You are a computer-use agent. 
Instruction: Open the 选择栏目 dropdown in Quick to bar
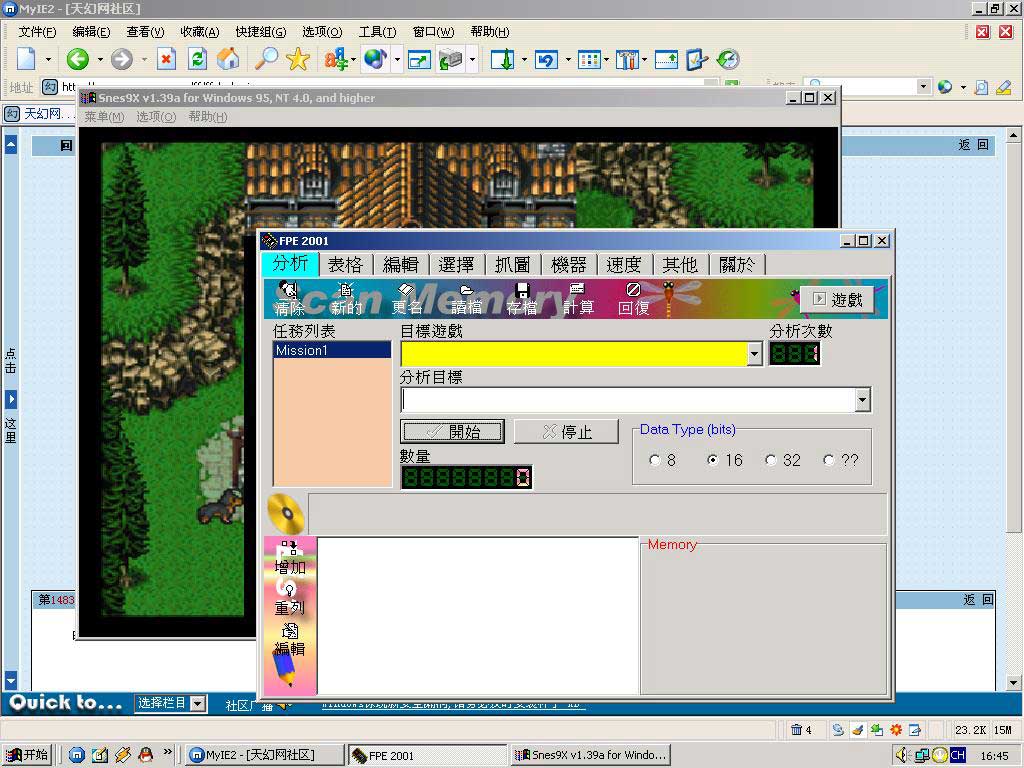pyautogui.click(x=198, y=703)
